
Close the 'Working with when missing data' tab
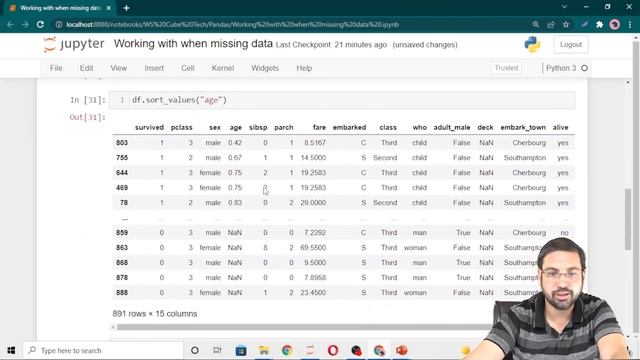coord(109,8)
